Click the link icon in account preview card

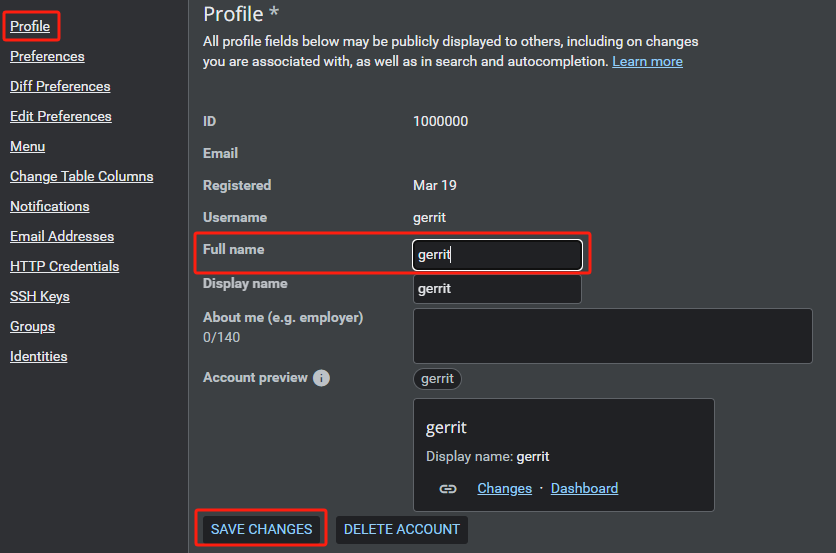point(448,488)
